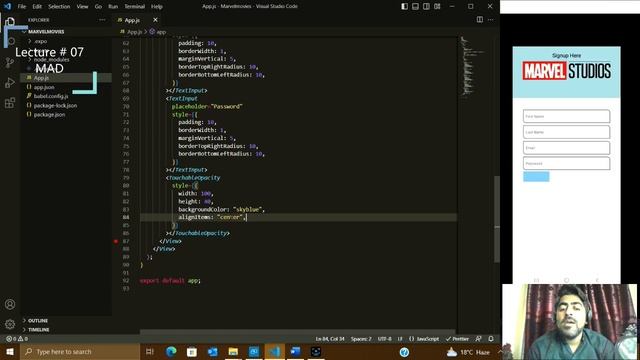Open package.json in the explorer
This screenshot has width=640, height=360.
coord(66,115)
